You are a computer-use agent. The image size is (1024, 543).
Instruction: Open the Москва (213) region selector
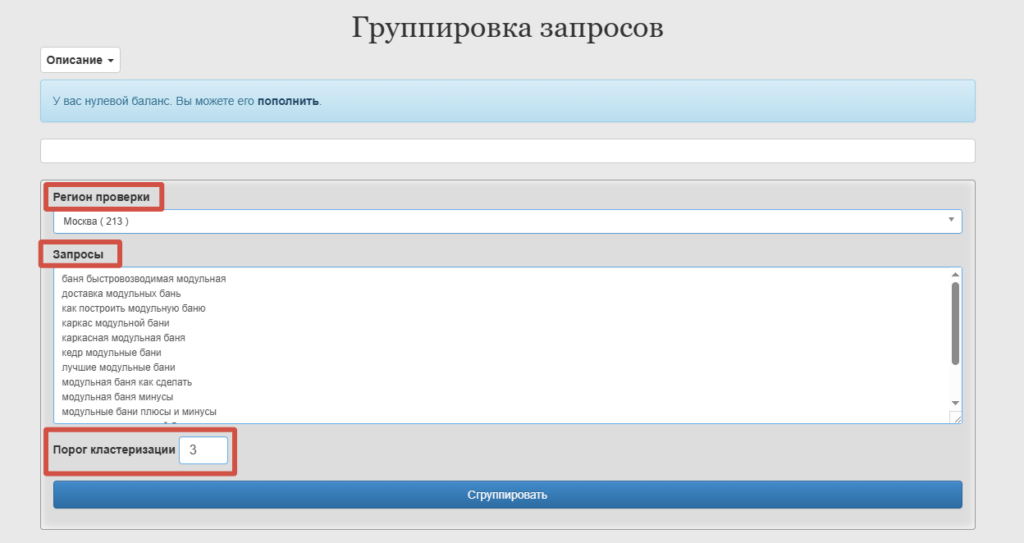(507, 222)
